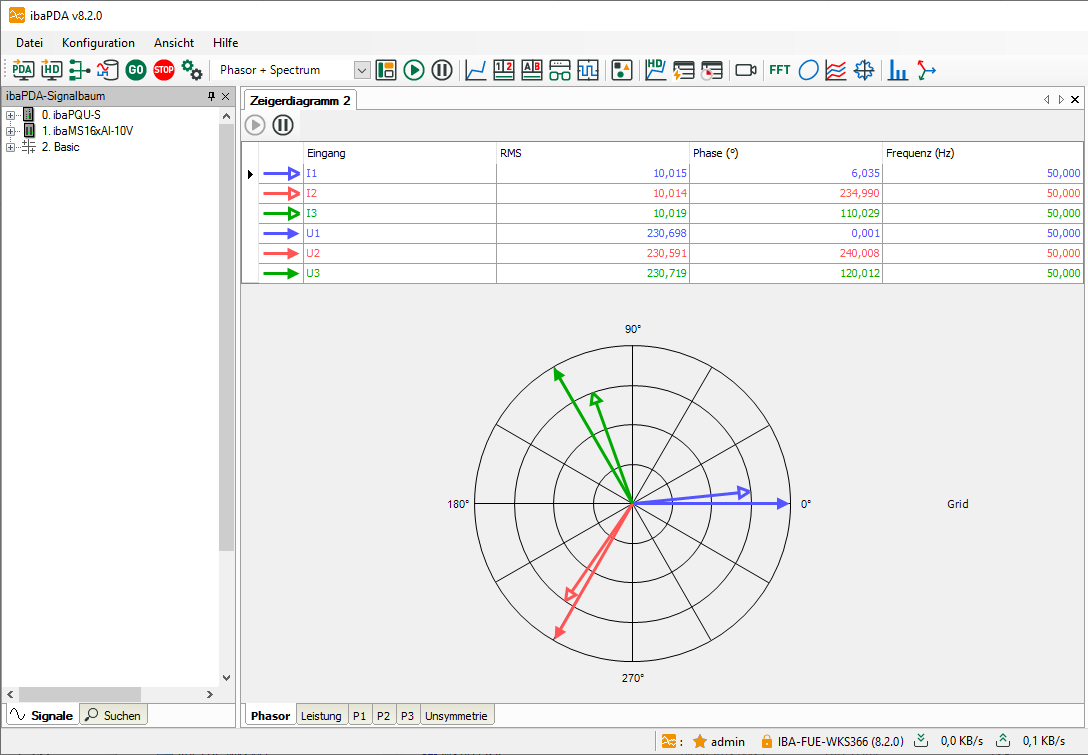Switch to the Leistung tab
Image resolution: width=1088 pixels, height=755 pixels.
click(x=321, y=715)
